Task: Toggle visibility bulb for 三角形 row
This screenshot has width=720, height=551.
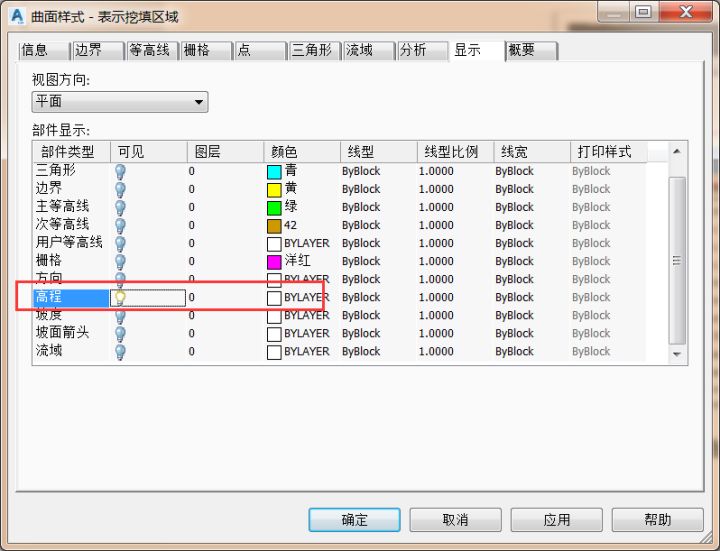Action: 120,171
